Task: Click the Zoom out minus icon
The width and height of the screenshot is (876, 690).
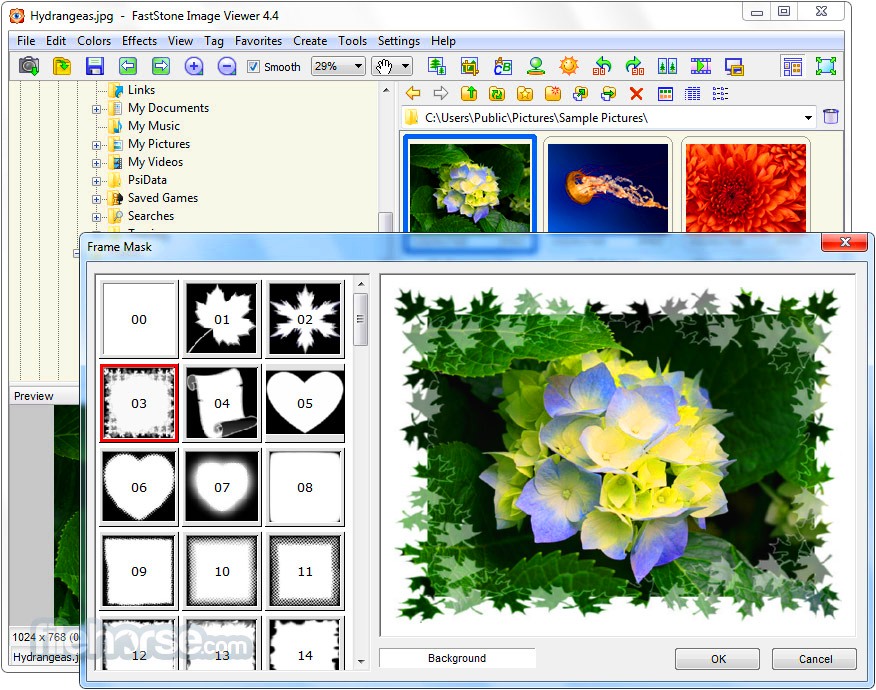Action: 227,66
